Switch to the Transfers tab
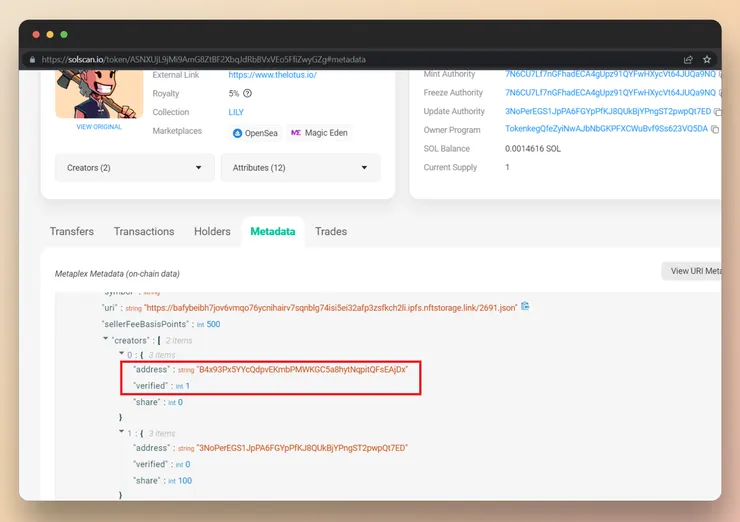 pyautogui.click(x=72, y=231)
